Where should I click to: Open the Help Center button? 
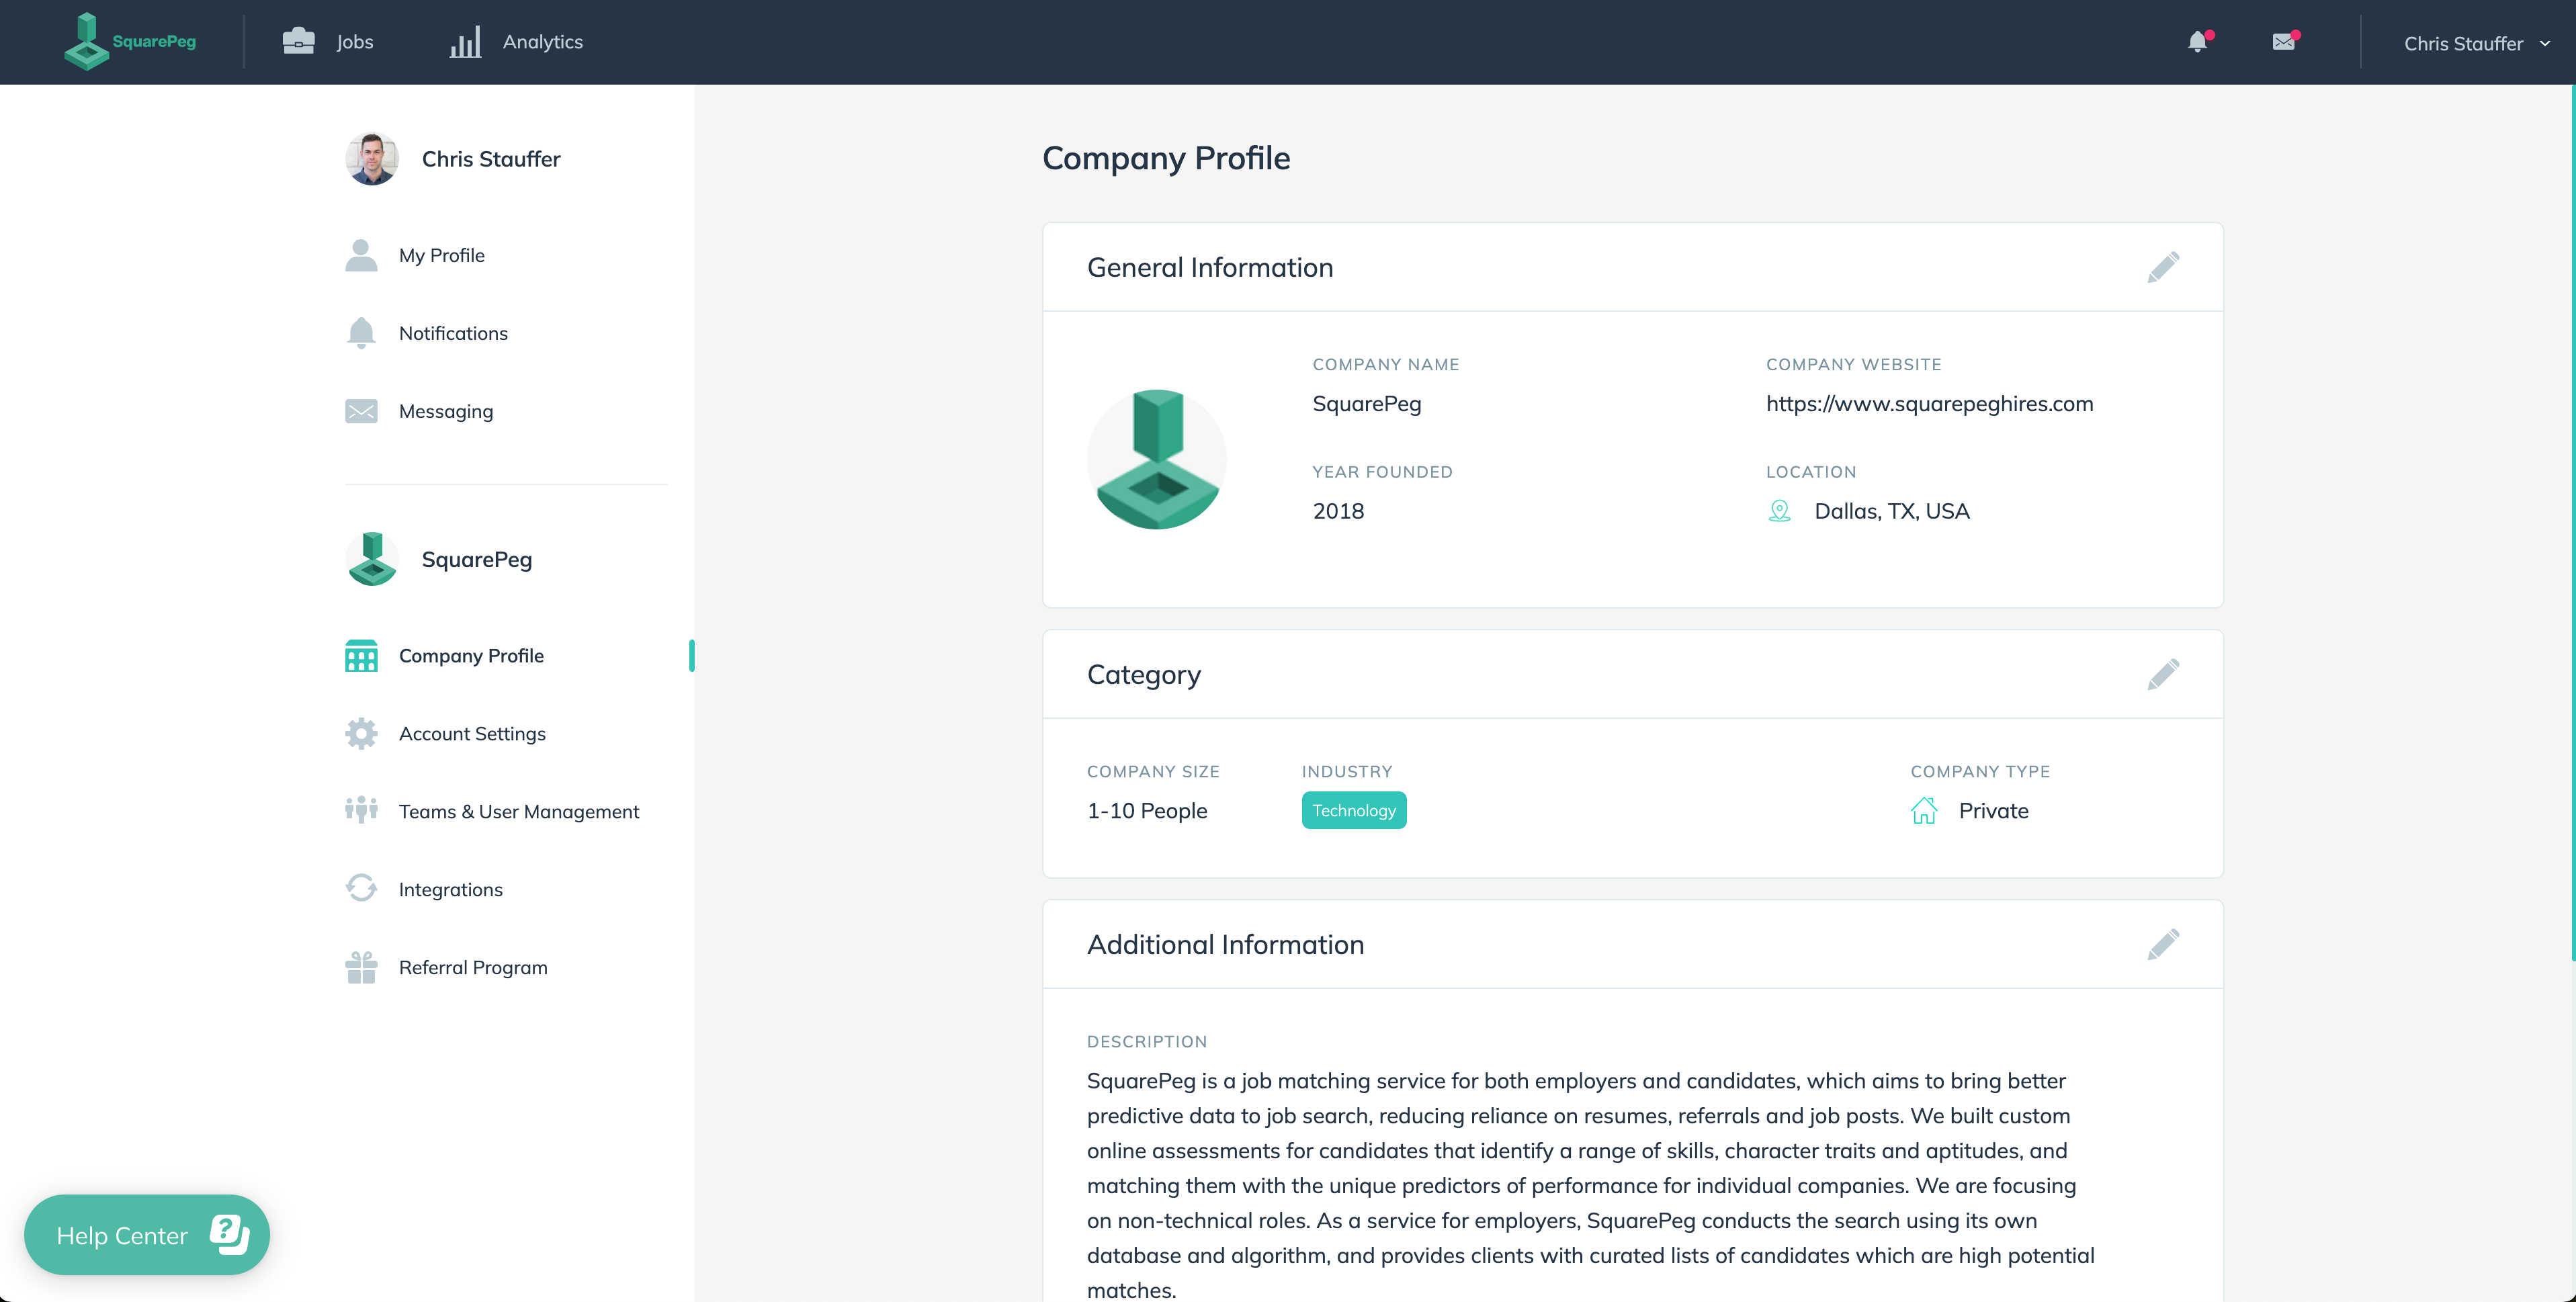[147, 1235]
